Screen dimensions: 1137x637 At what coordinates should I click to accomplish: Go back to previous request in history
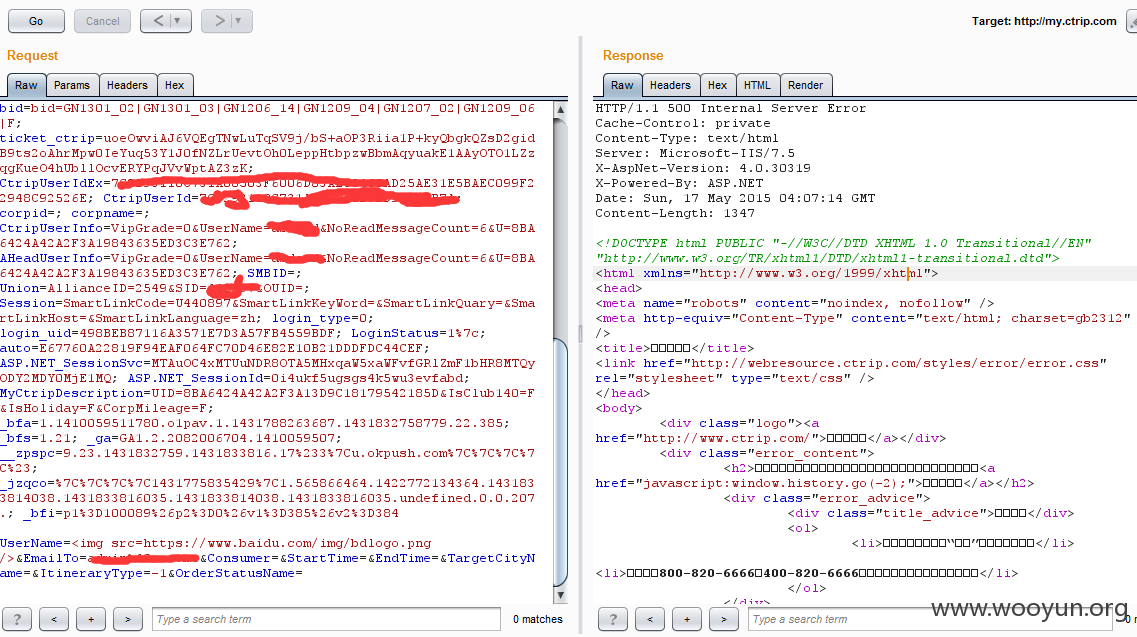(x=157, y=21)
